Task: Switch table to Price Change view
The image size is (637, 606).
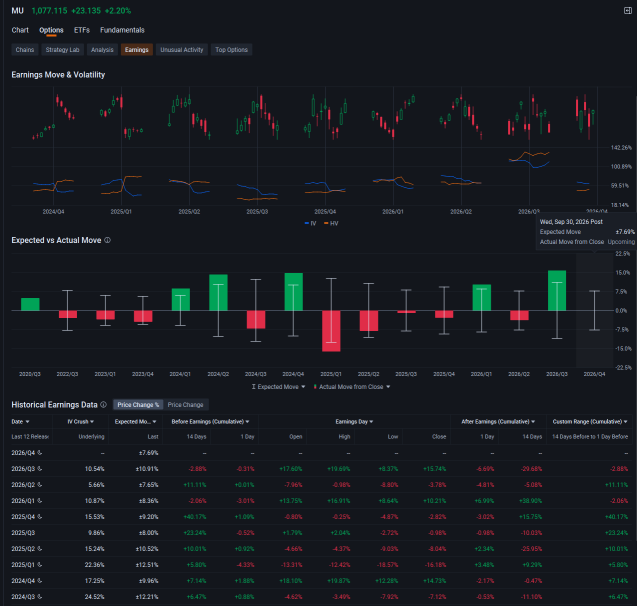Action: point(185,405)
